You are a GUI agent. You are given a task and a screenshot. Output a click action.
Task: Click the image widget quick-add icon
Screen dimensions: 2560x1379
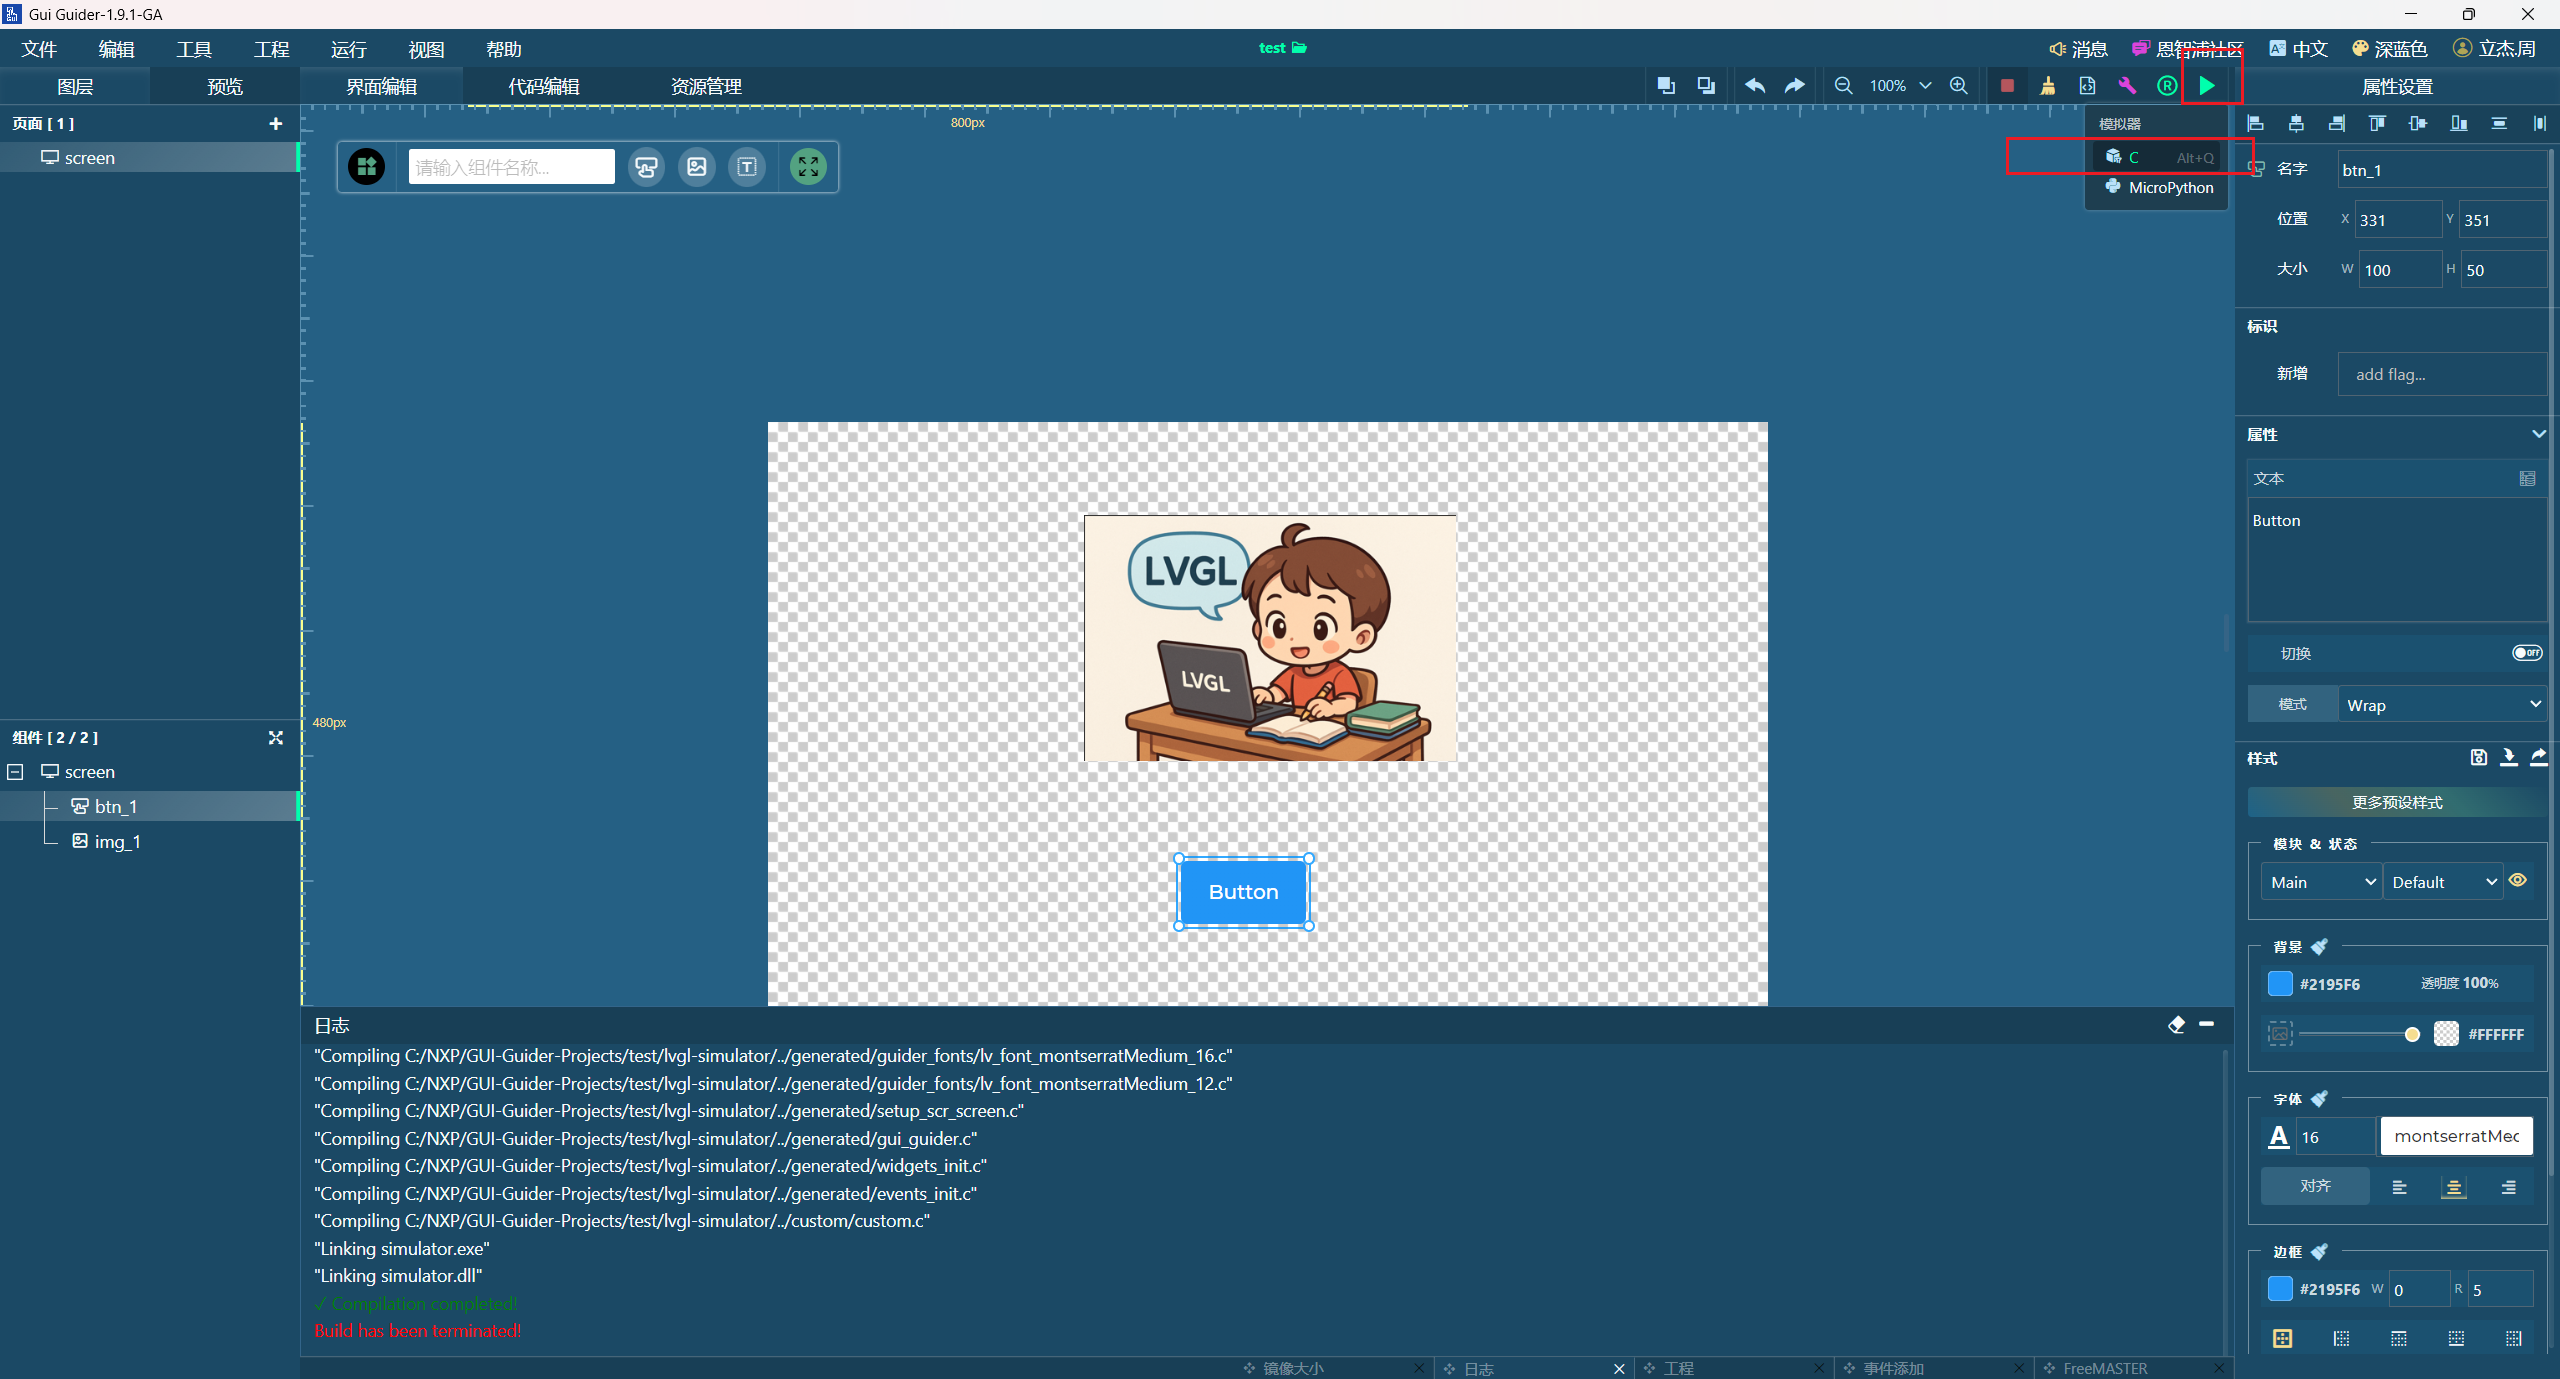pyautogui.click(x=697, y=167)
